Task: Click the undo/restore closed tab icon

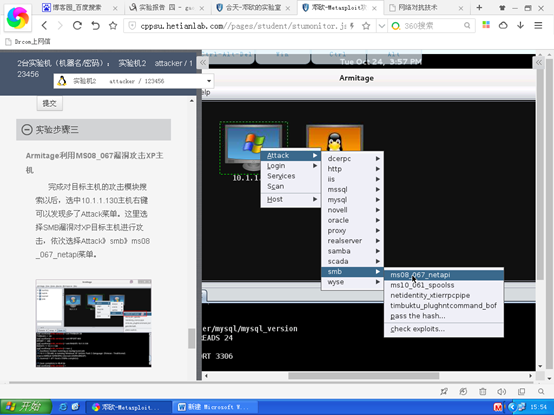Action: tap(95, 25)
